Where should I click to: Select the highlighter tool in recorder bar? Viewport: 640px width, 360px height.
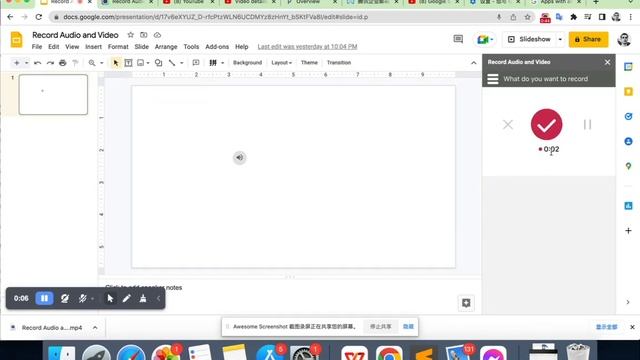coord(143,298)
